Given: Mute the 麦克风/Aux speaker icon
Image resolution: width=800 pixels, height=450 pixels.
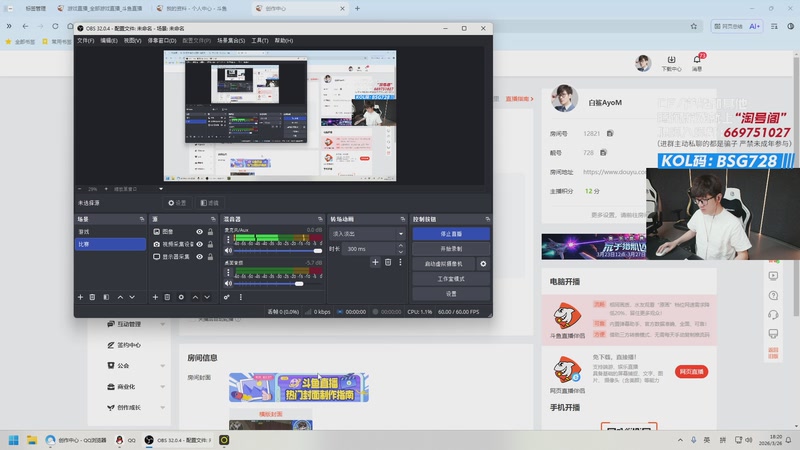Looking at the screenshot, I should click(x=229, y=251).
